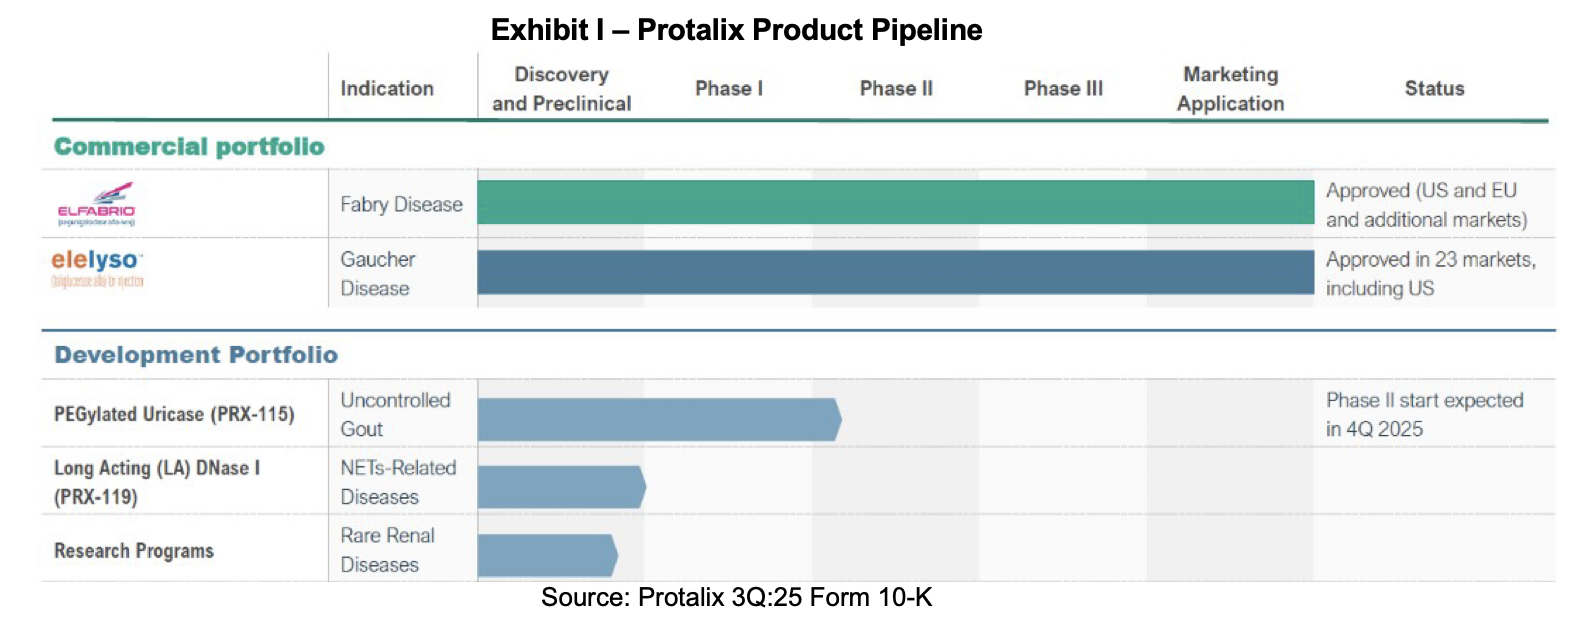1576x636 pixels.
Task: Click the Indication column header
Action: click(387, 88)
